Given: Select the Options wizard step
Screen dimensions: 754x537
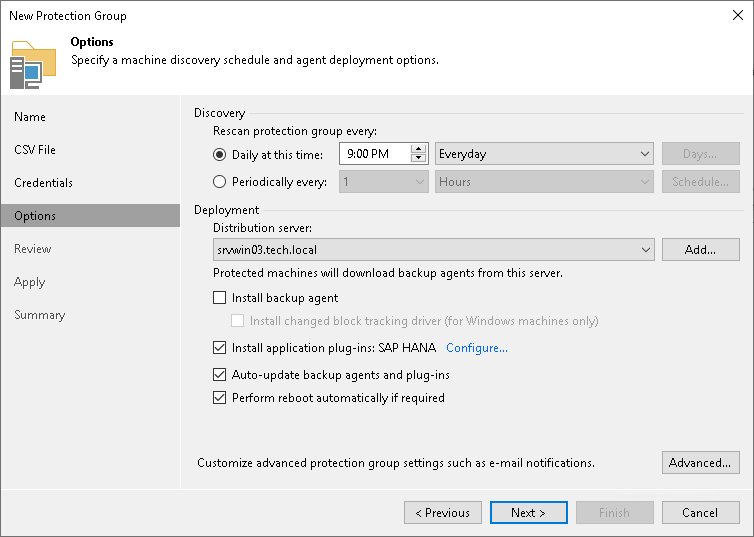Looking at the screenshot, I should (90, 215).
